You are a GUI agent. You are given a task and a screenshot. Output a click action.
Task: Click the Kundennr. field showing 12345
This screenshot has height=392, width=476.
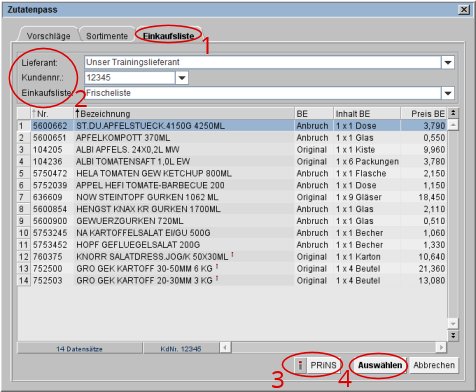130,78
